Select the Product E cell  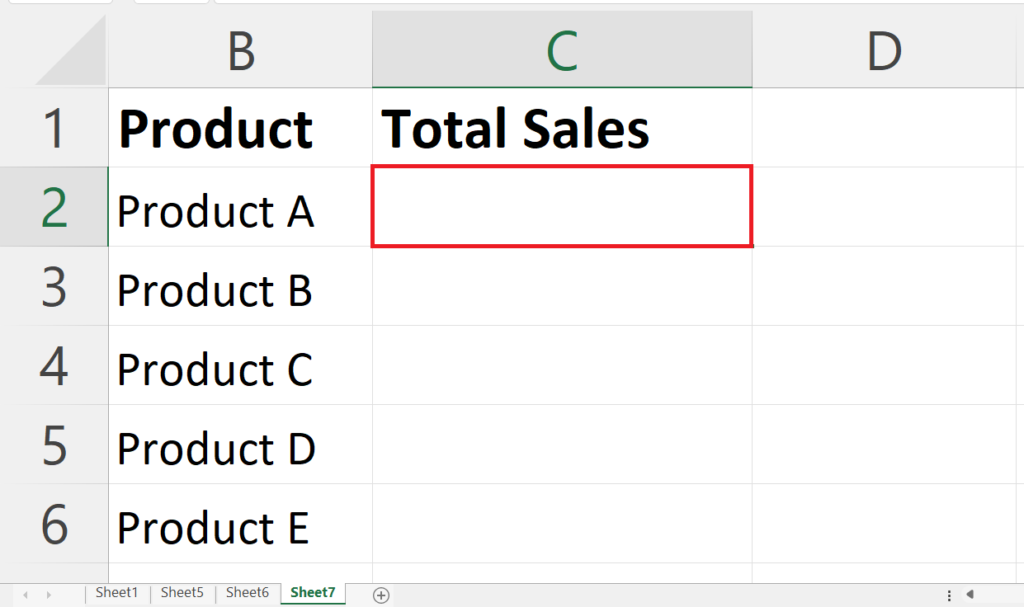click(240, 524)
